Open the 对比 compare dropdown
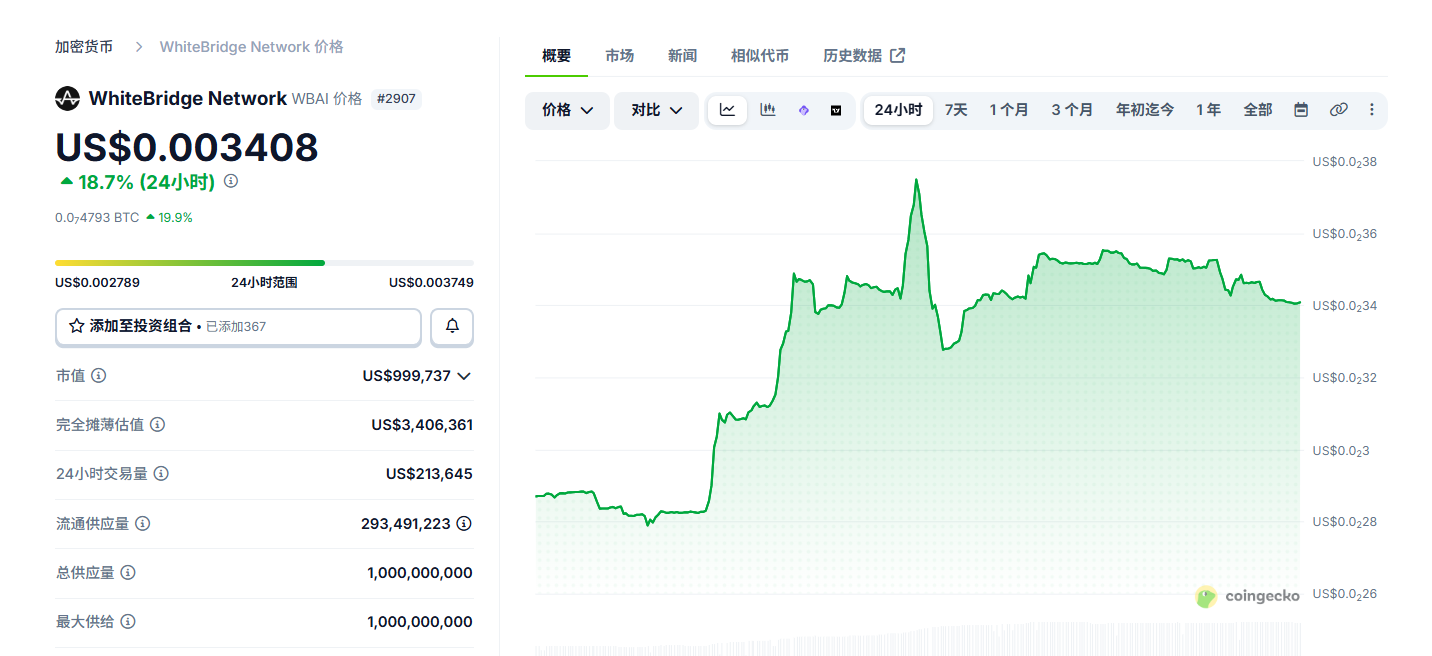The width and height of the screenshot is (1432, 656). coord(656,110)
